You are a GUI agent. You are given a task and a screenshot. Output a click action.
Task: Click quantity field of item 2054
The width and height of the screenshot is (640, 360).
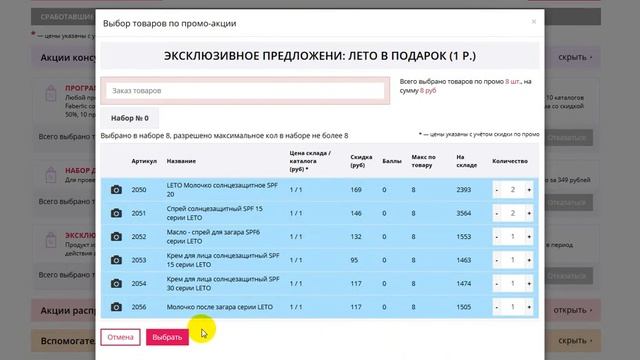[x=513, y=283]
